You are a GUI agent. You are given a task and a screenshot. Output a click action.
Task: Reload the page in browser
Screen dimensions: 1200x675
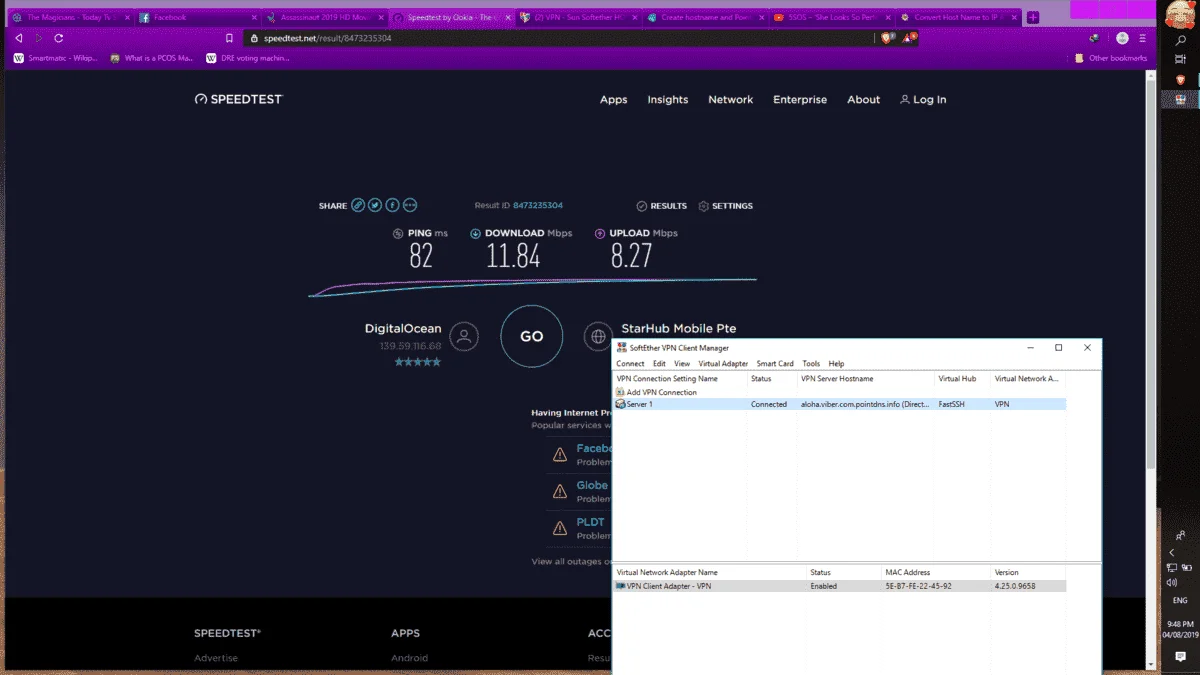pos(59,38)
